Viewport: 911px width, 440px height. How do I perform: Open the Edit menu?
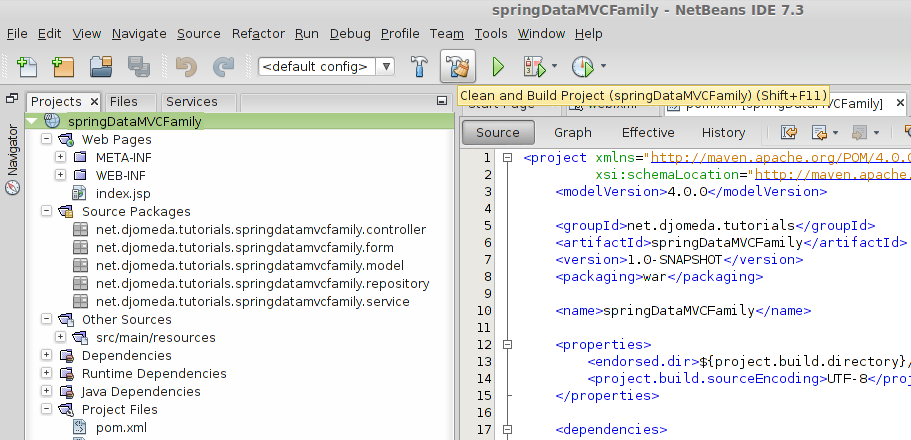point(49,34)
